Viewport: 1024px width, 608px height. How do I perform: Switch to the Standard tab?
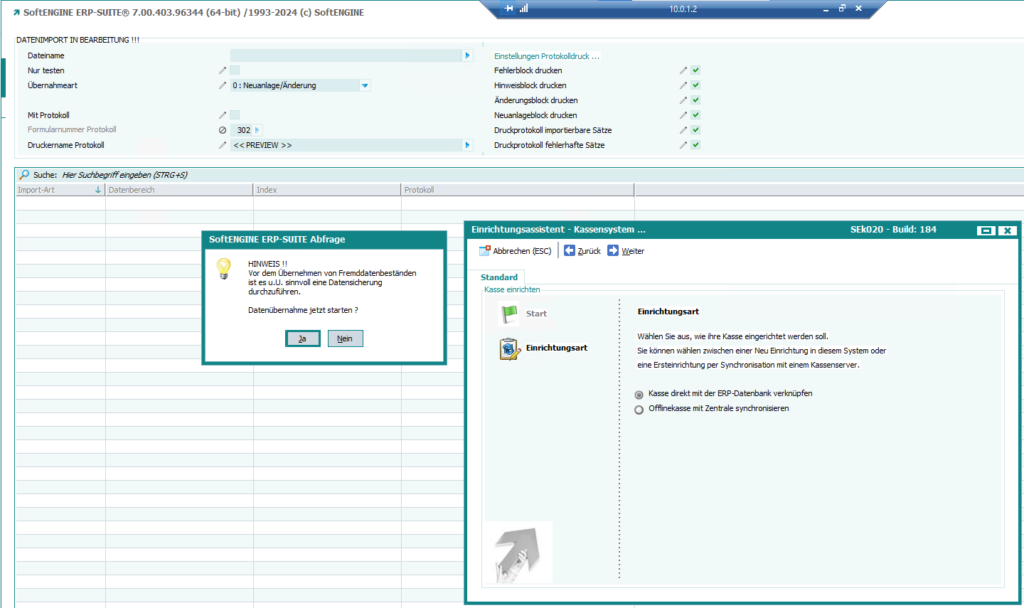click(498, 277)
